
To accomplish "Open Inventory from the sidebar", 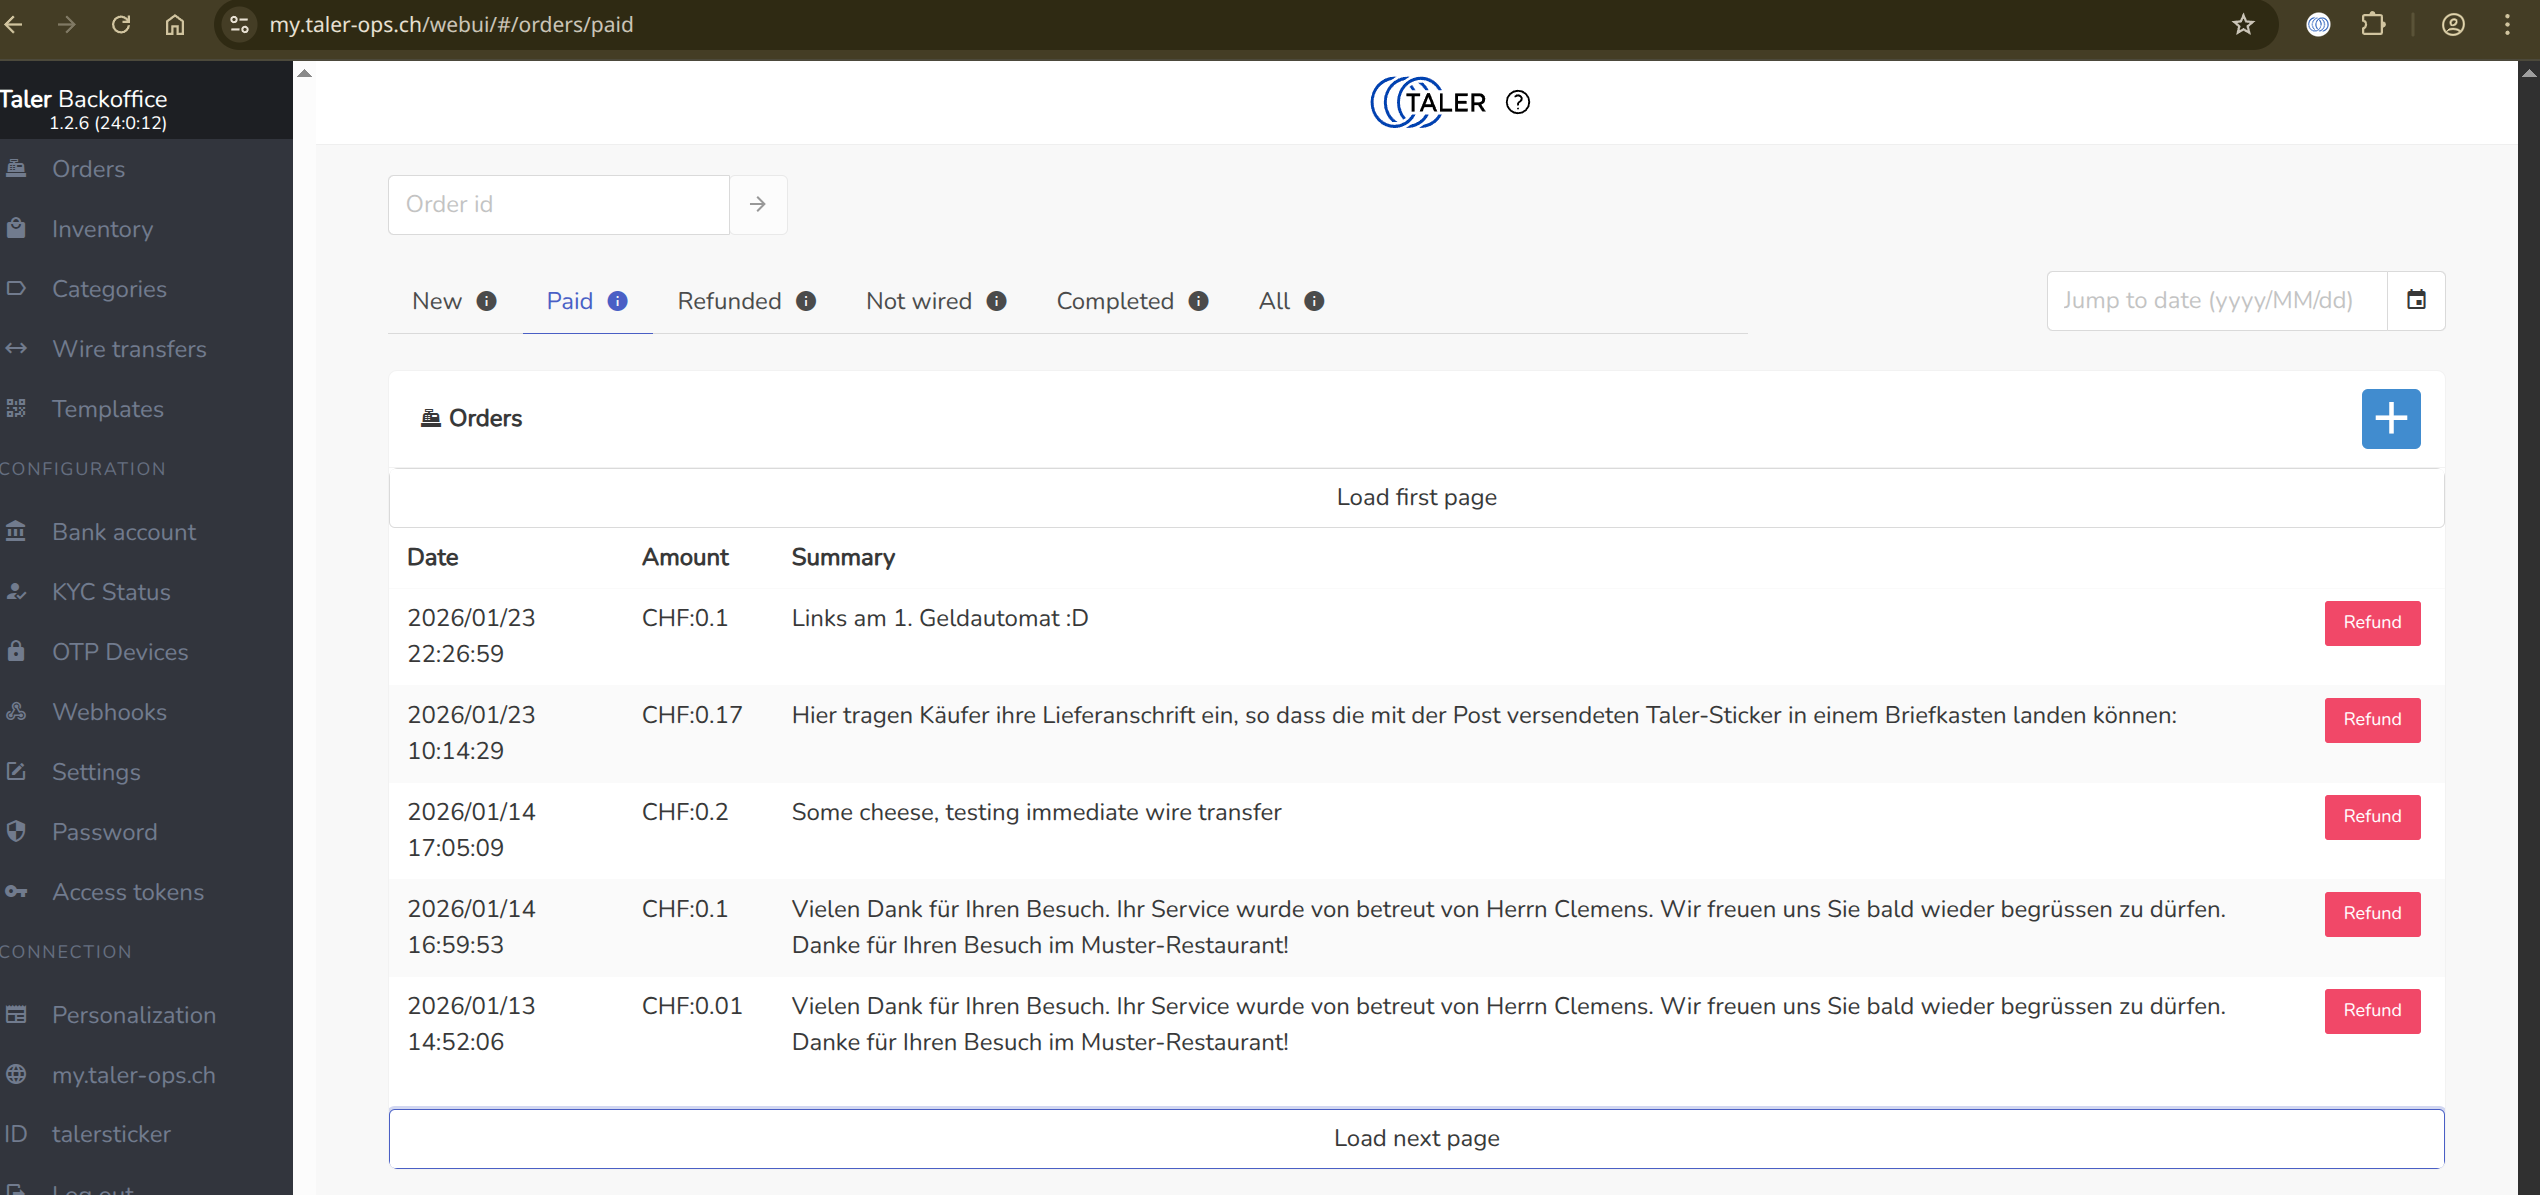I will 102,229.
